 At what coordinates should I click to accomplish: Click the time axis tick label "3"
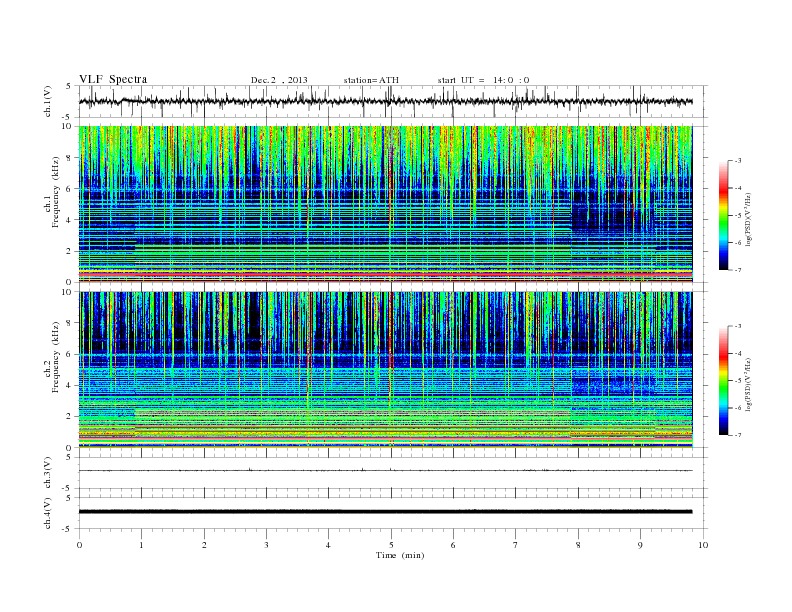click(x=266, y=545)
